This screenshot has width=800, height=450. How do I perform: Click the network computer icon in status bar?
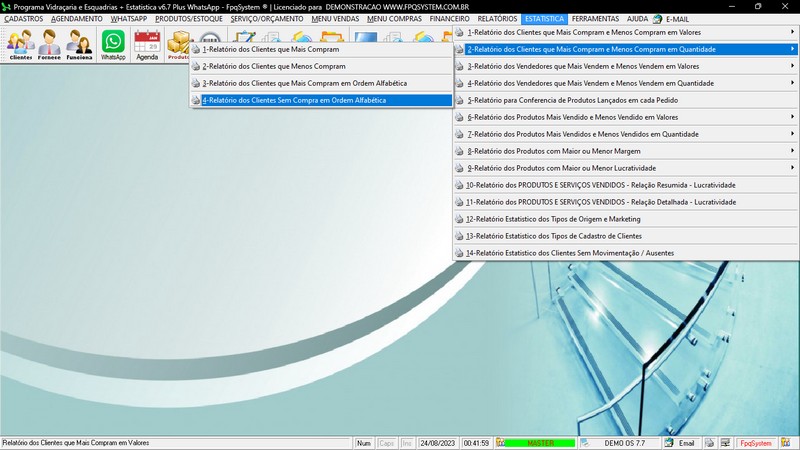[725, 443]
